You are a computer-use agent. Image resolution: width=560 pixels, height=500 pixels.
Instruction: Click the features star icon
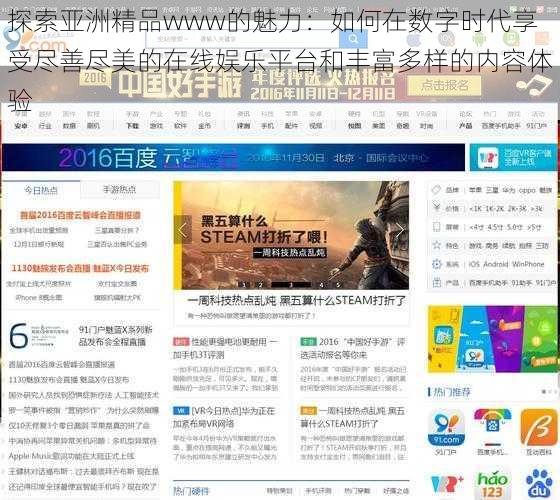[x=436, y=245]
